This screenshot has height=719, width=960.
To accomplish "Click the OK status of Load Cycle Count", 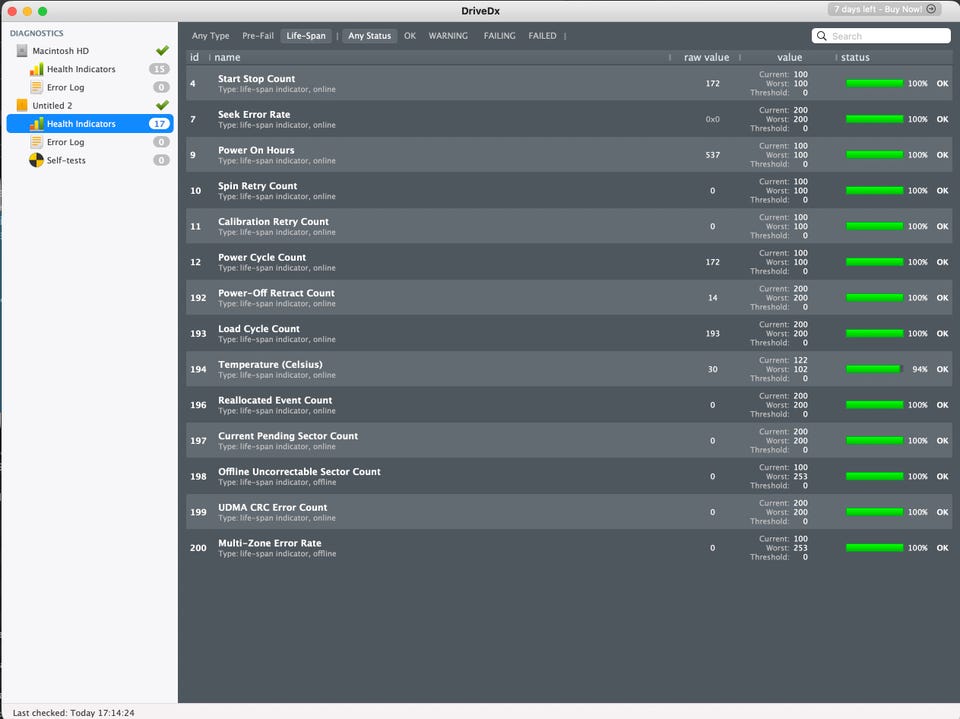I will [x=942, y=334].
